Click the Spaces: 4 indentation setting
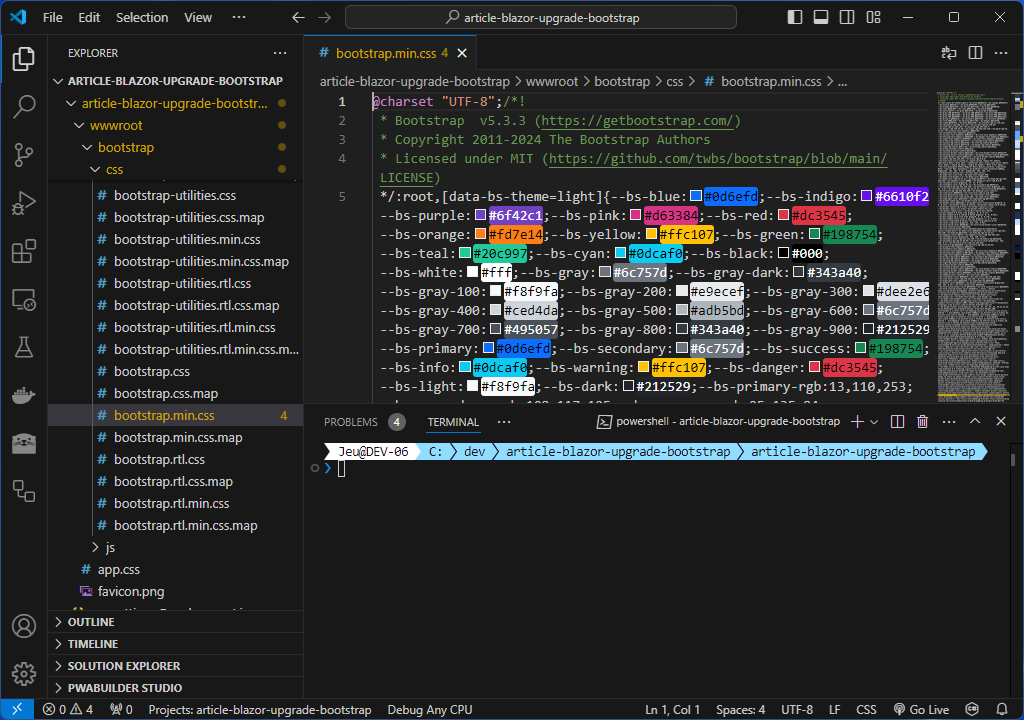The width and height of the screenshot is (1024, 720). coord(741,710)
